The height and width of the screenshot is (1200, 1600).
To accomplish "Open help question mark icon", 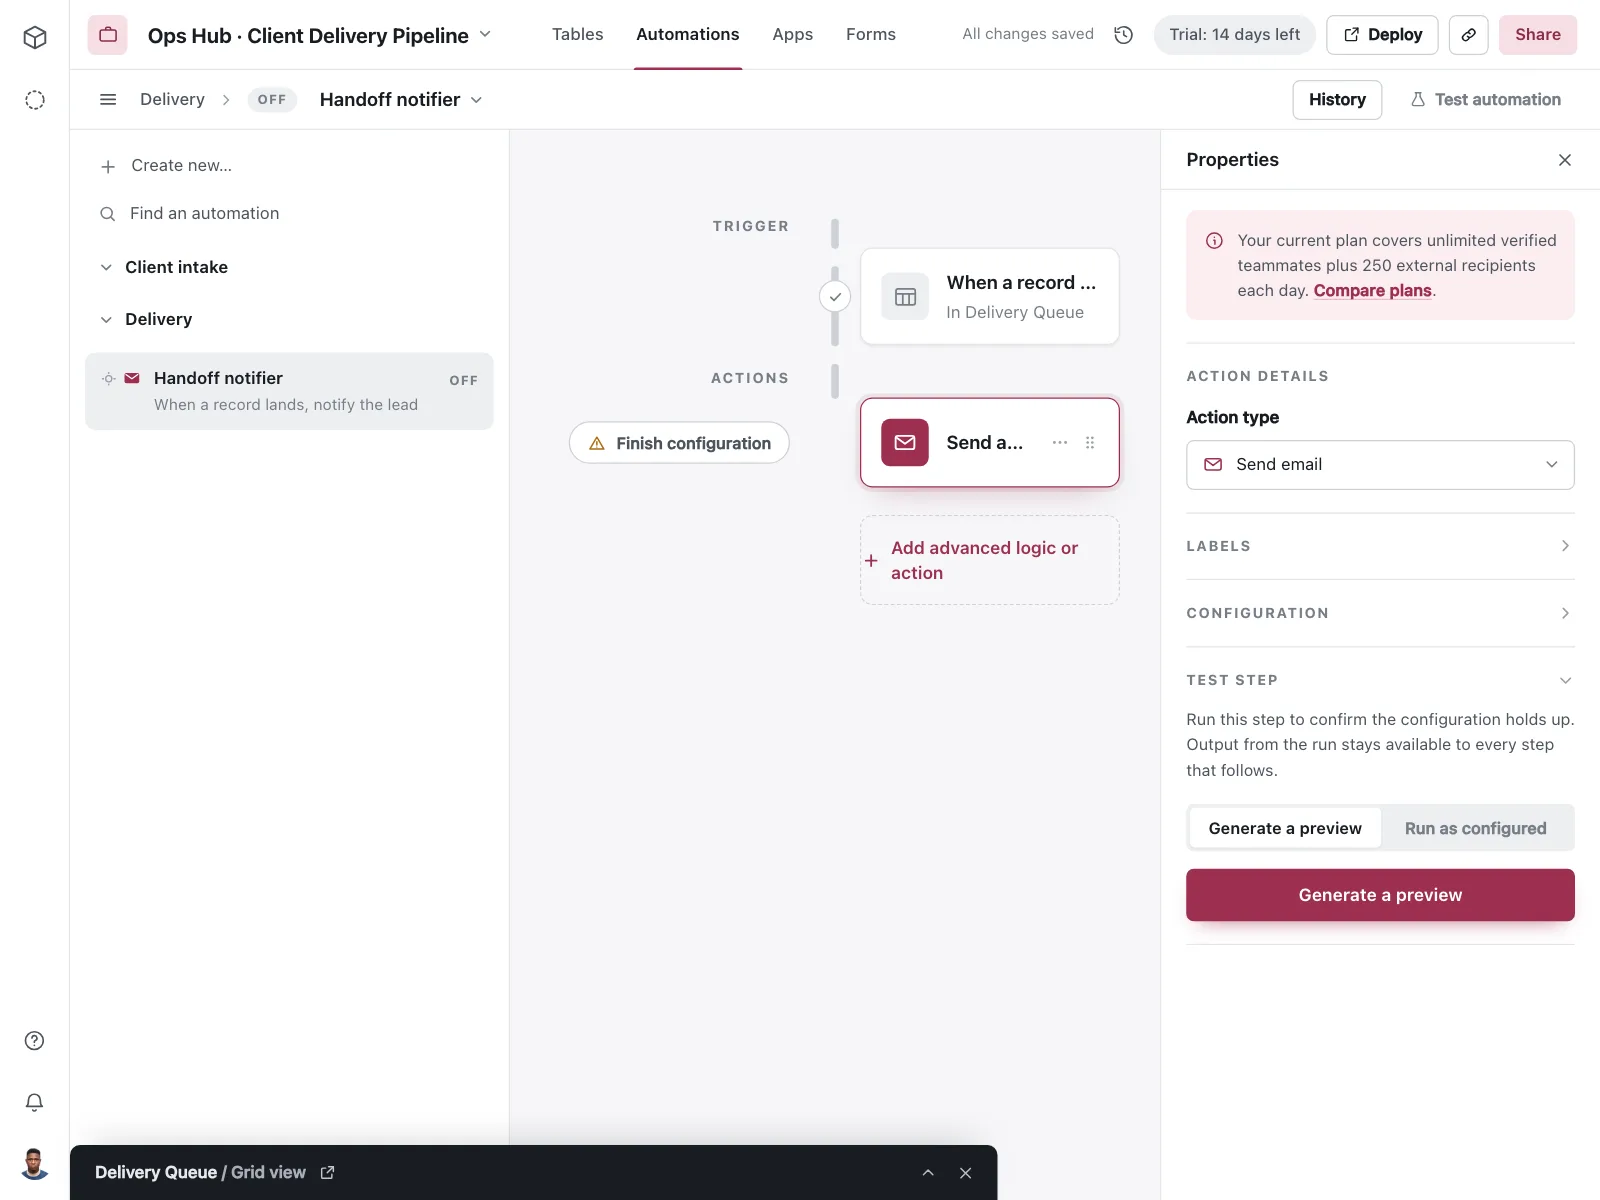I will pyautogui.click(x=35, y=1041).
